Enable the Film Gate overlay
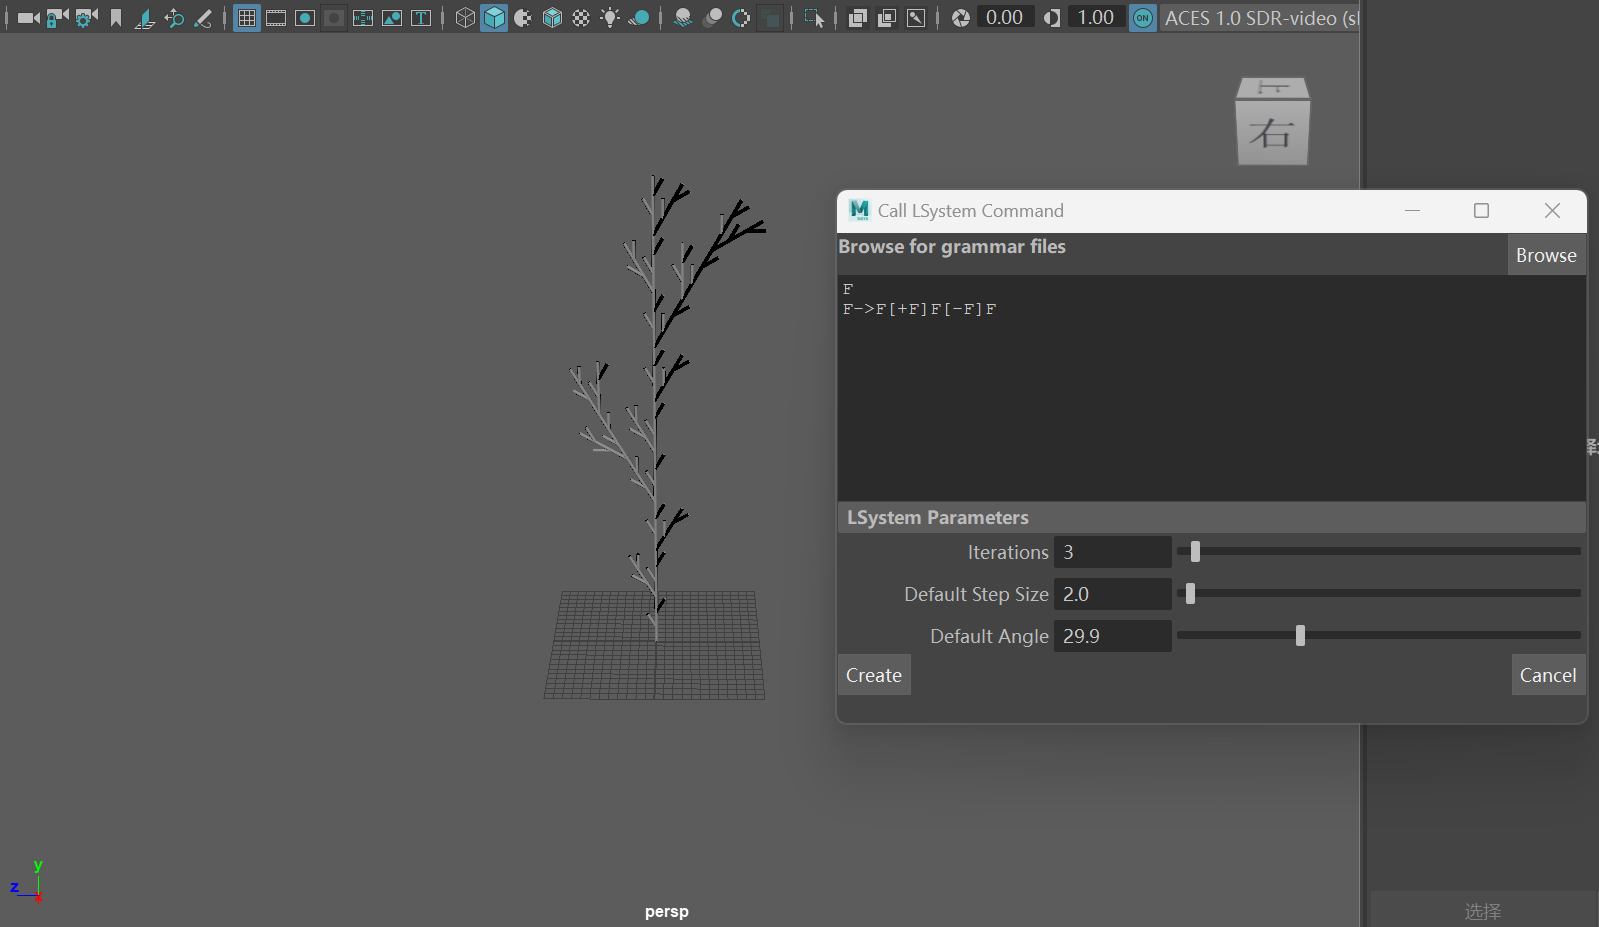Viewport: 1599px width, 927px height. pos(276,18)
